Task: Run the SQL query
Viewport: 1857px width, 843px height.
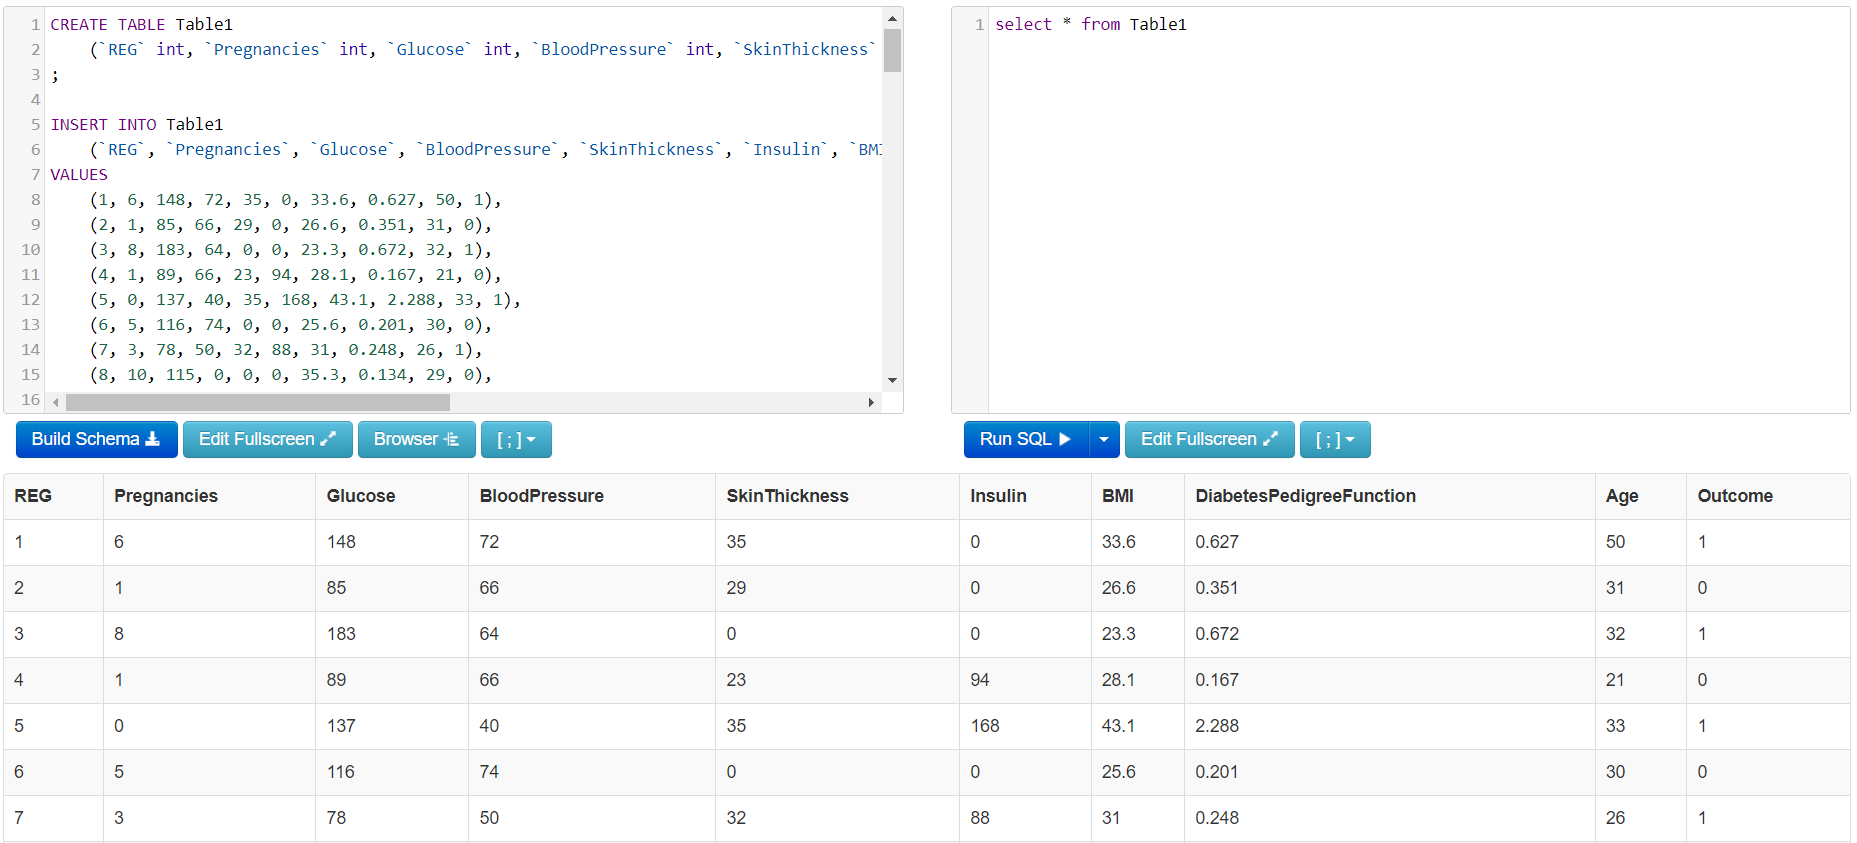Action: pos(1026,439)
